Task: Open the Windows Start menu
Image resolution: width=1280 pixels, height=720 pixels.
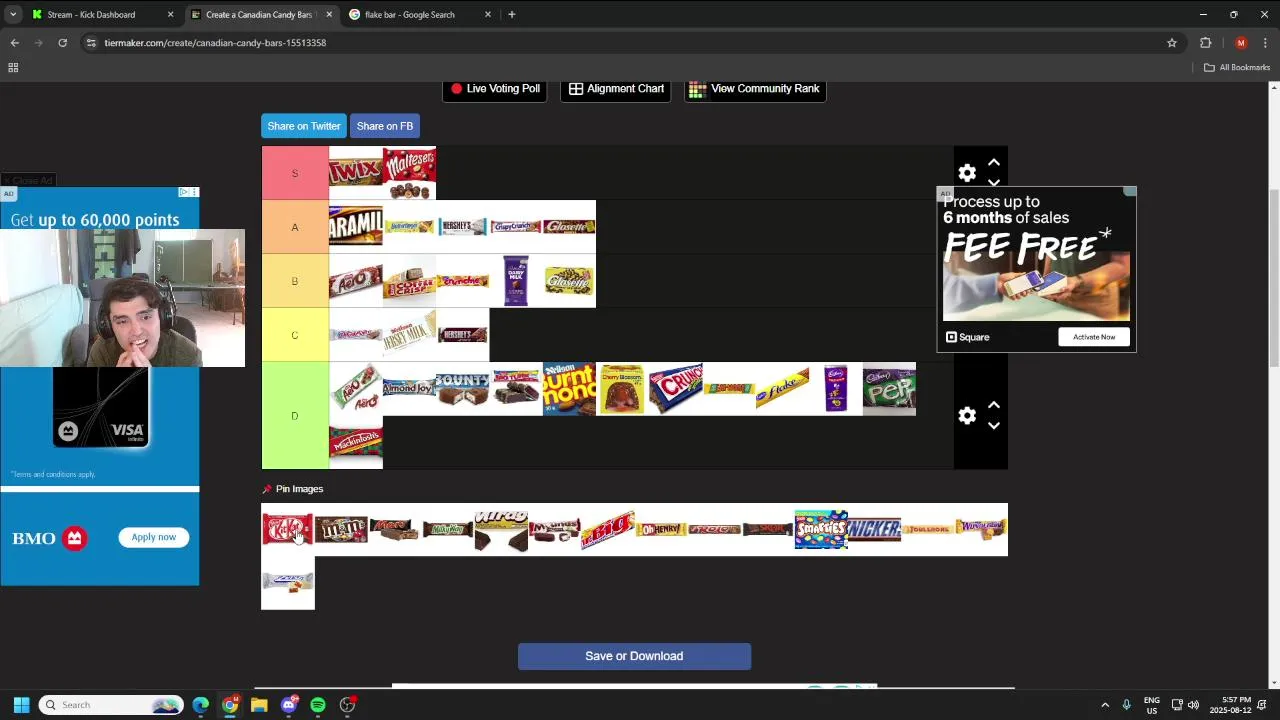Action: 21,705
